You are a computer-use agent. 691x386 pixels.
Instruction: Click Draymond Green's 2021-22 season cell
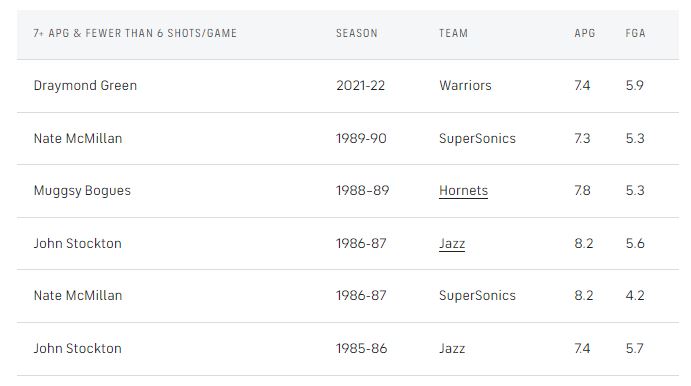(360, 85)
